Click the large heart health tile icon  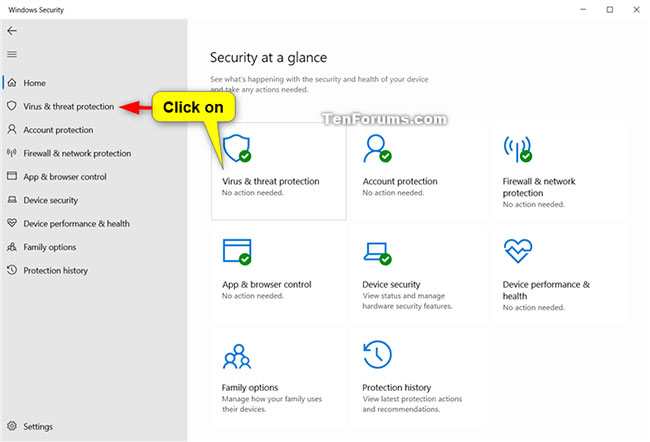tap(518, 251)
